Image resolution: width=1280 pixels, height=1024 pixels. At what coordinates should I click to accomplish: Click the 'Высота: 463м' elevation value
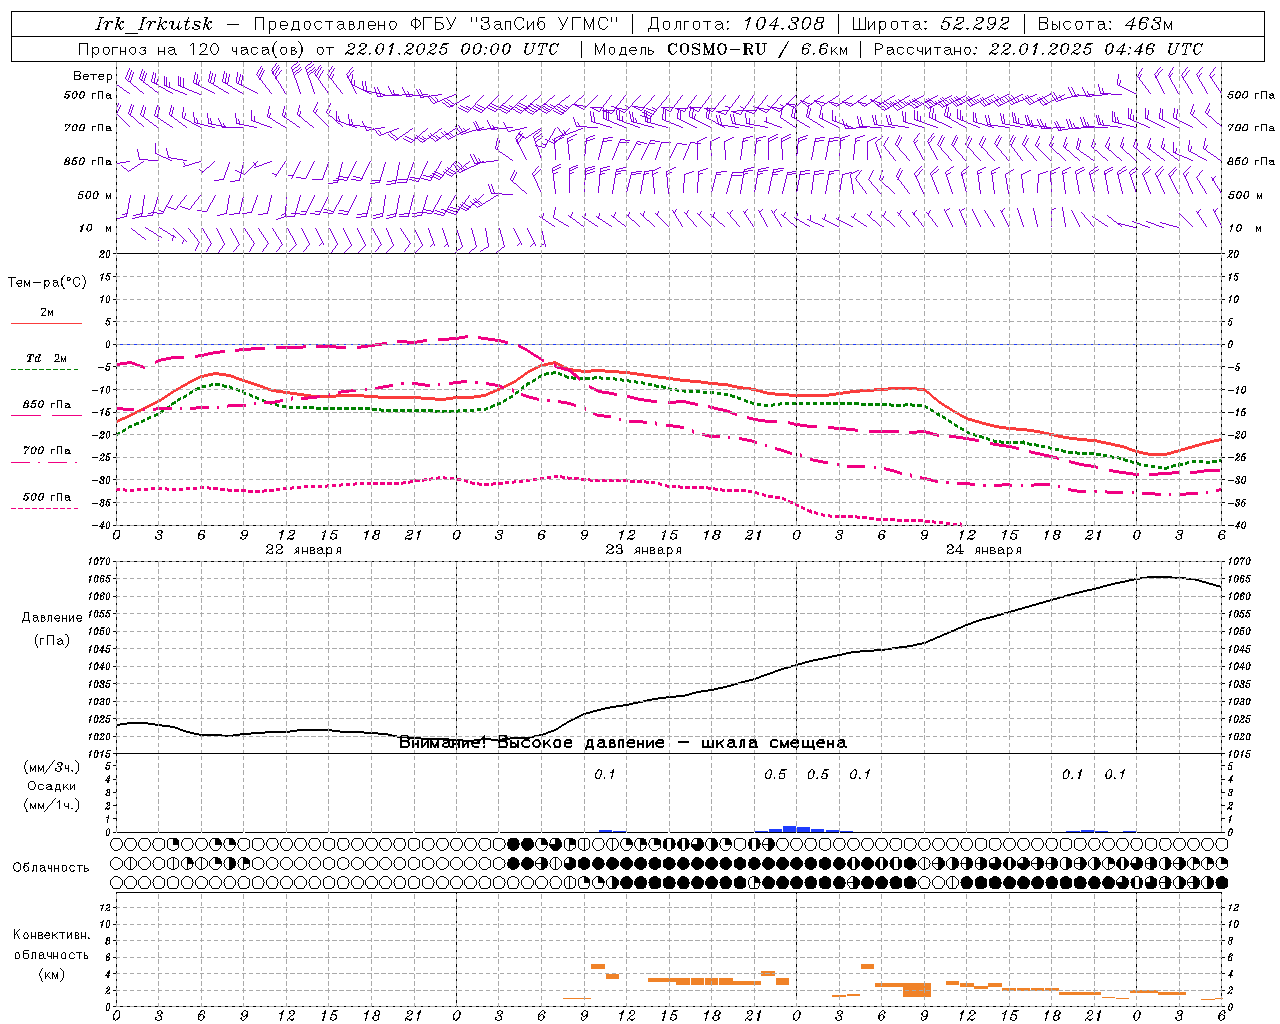click(x=1105, y=24)
